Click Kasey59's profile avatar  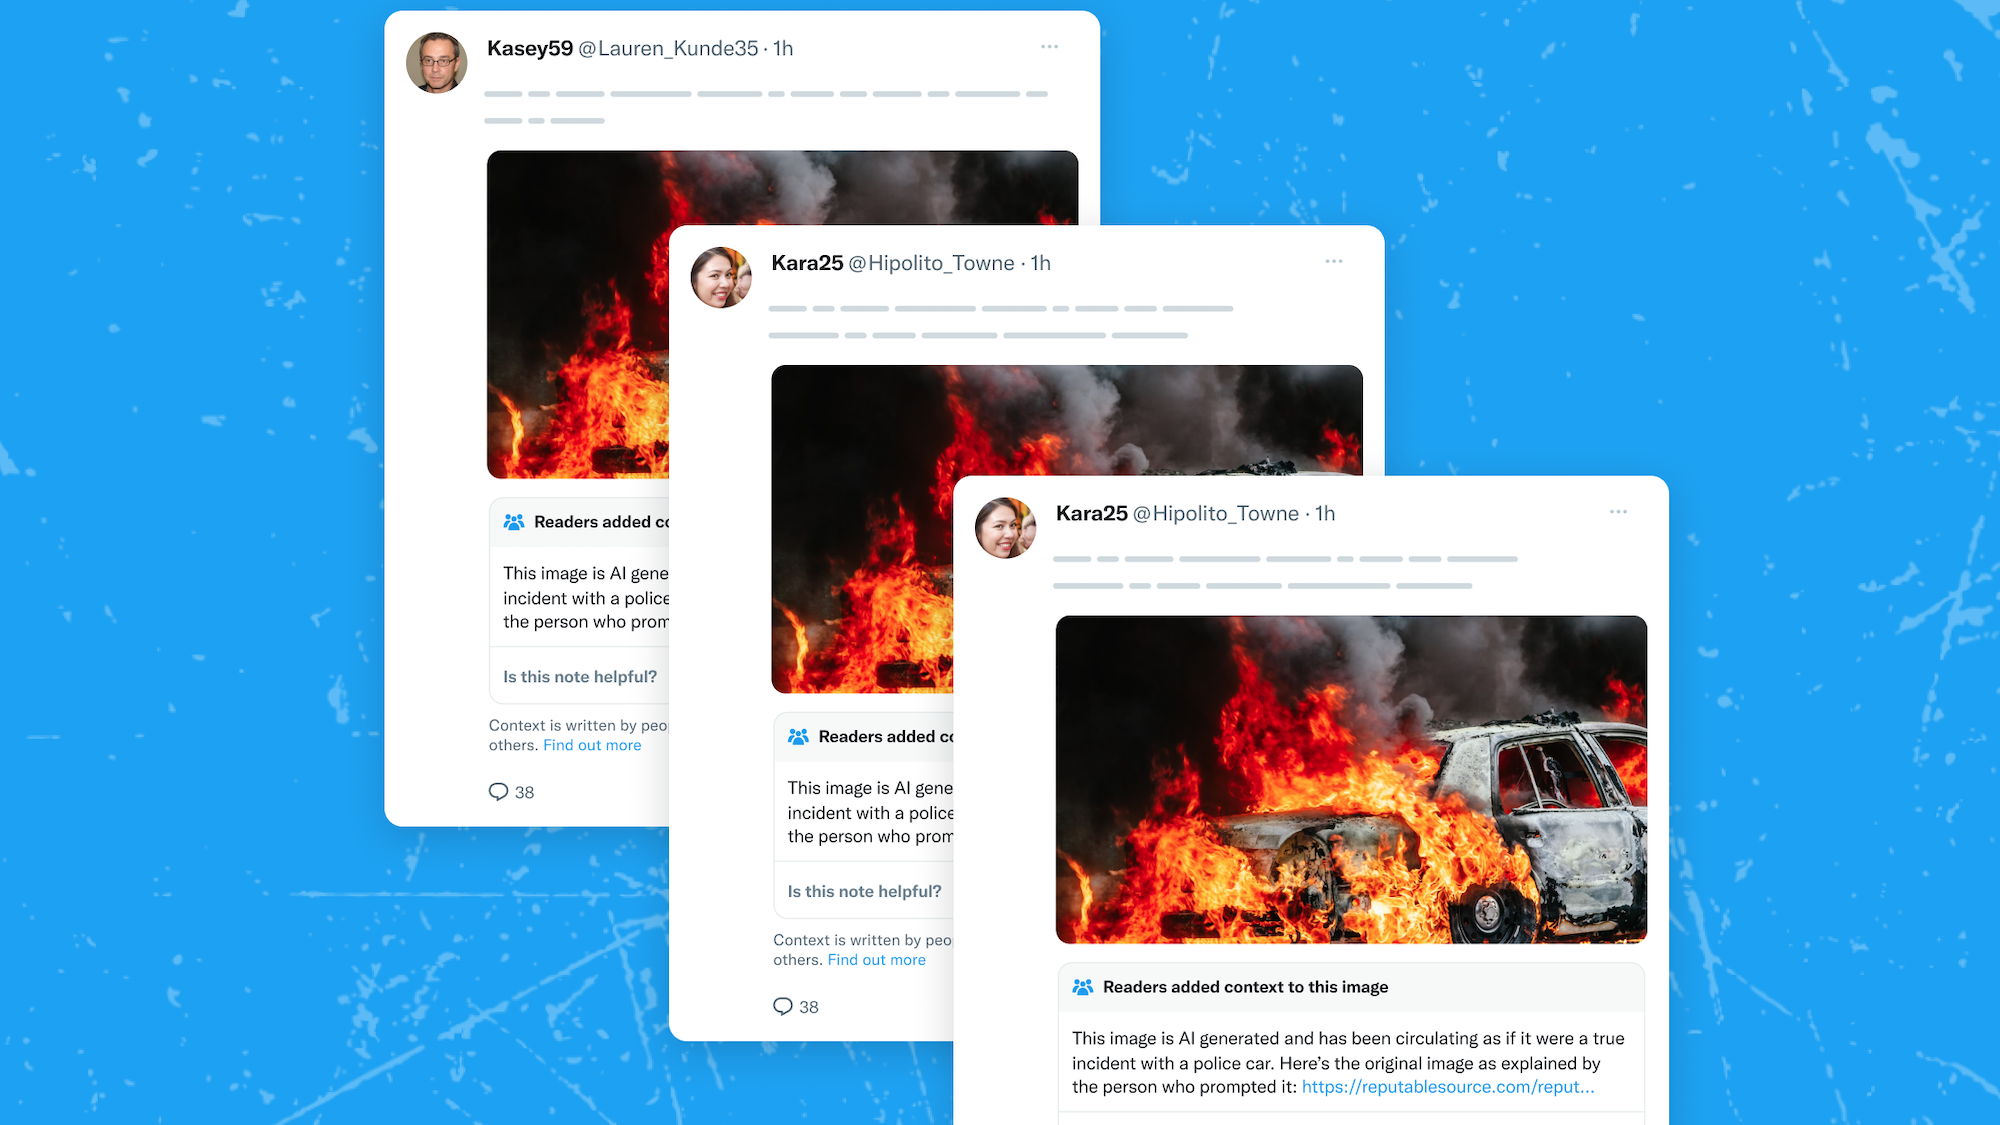437,62
